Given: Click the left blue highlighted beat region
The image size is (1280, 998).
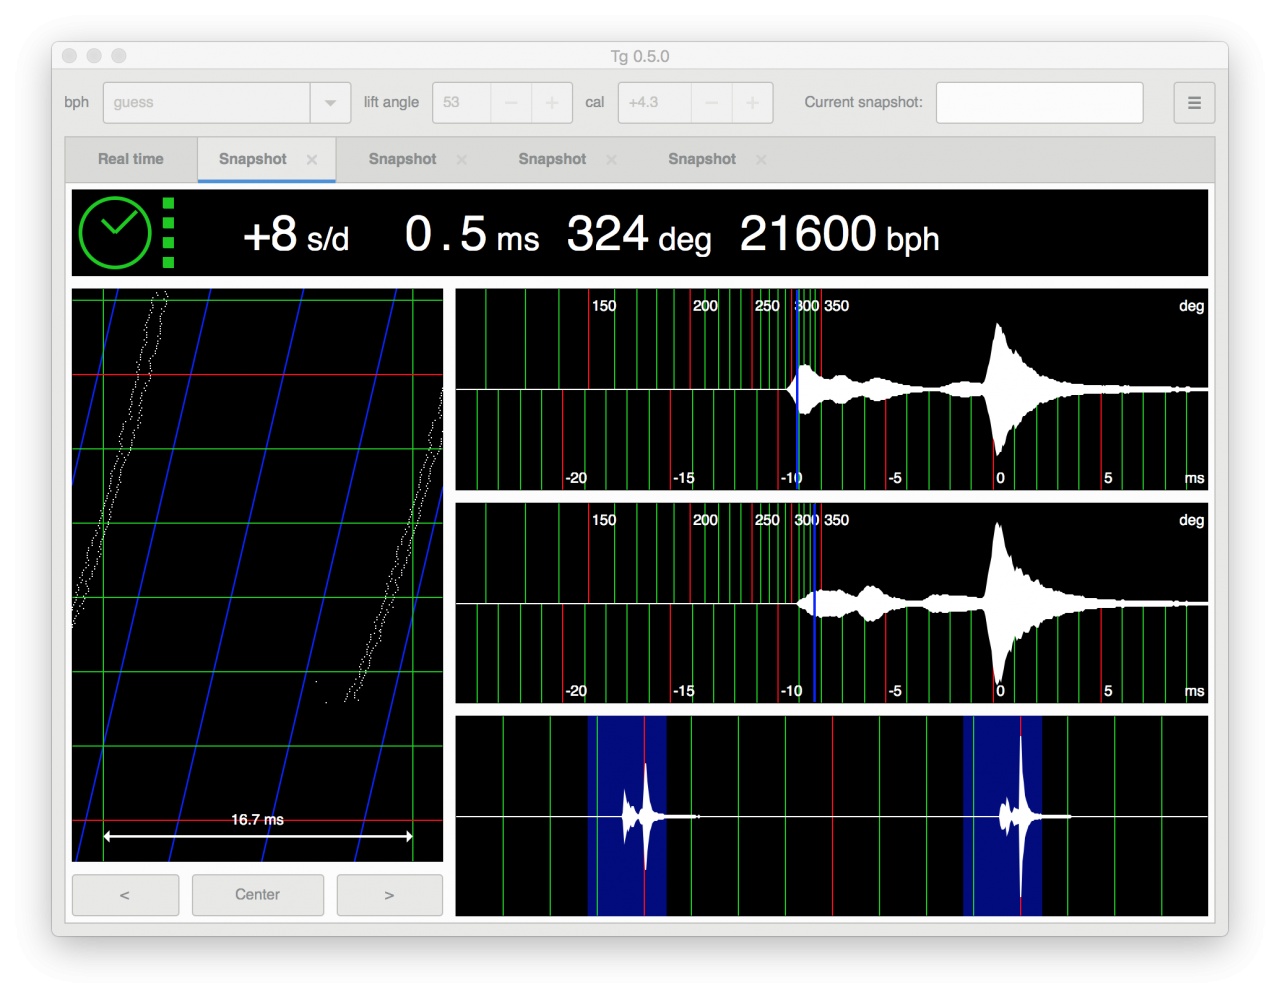Looking at the screenshot, I should click(x=626, y=816).
